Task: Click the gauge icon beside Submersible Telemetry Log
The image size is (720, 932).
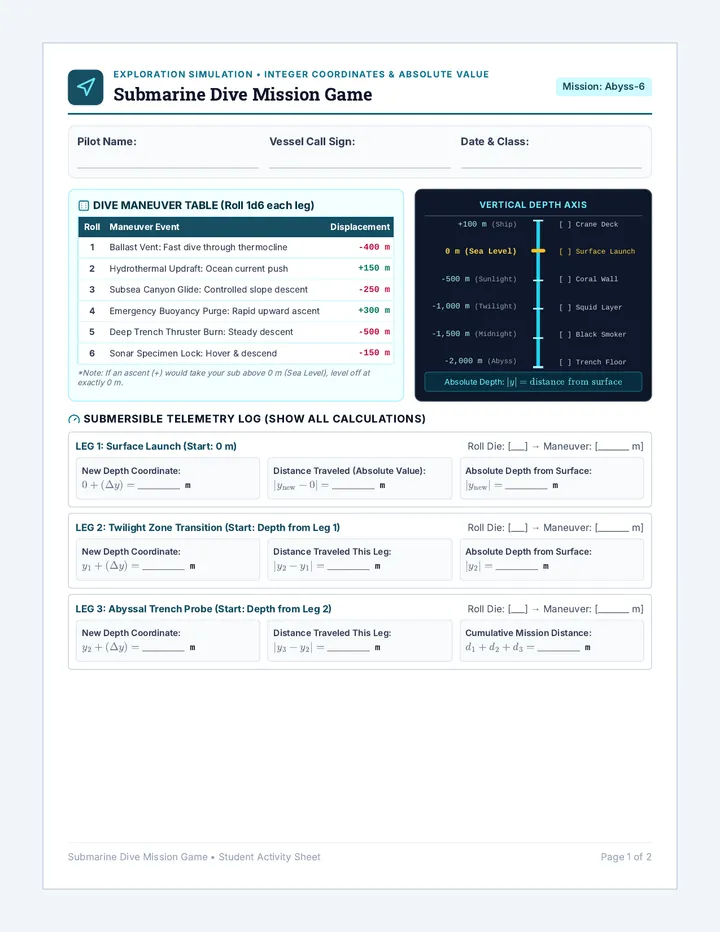Action: tap(74, 419)
